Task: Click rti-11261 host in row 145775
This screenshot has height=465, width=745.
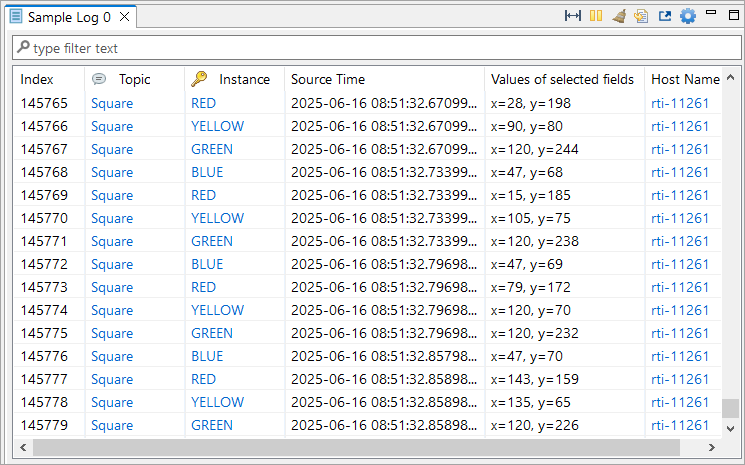Action: [679, 333]
